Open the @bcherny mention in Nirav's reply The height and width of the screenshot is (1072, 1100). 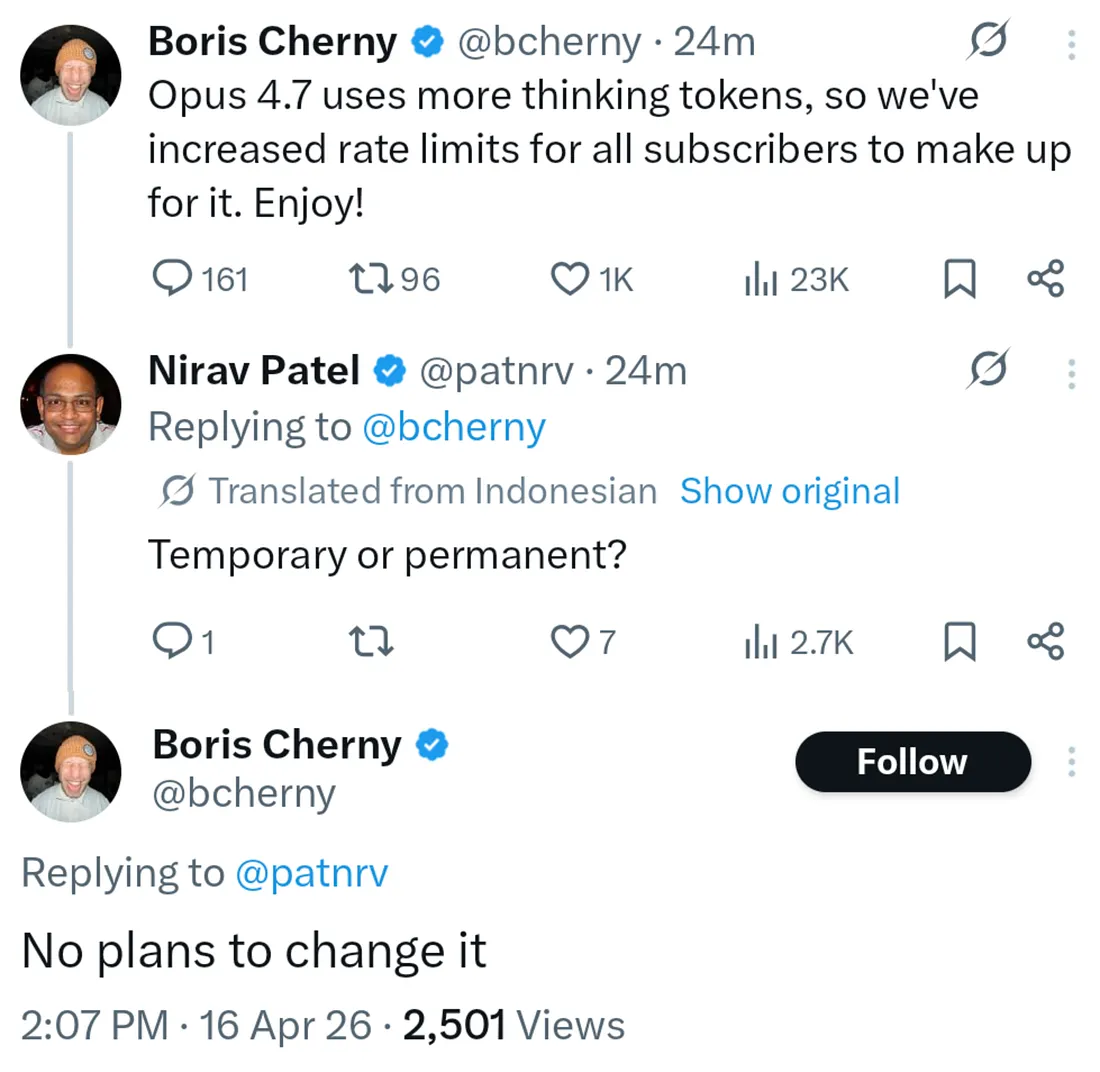(x=453, y=428)
